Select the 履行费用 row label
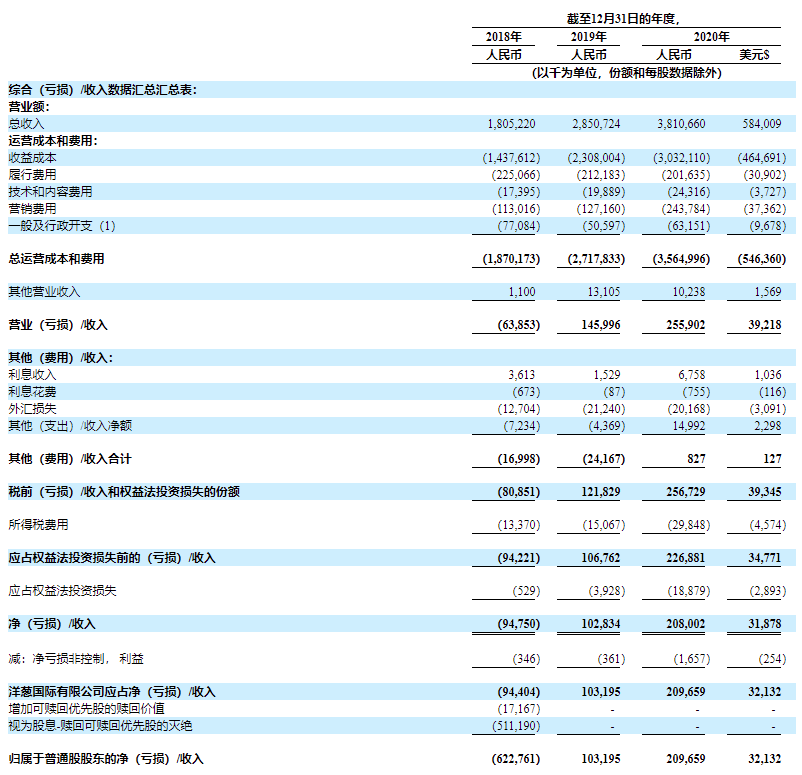Screen dimensions: 802x775 (32, 175)
